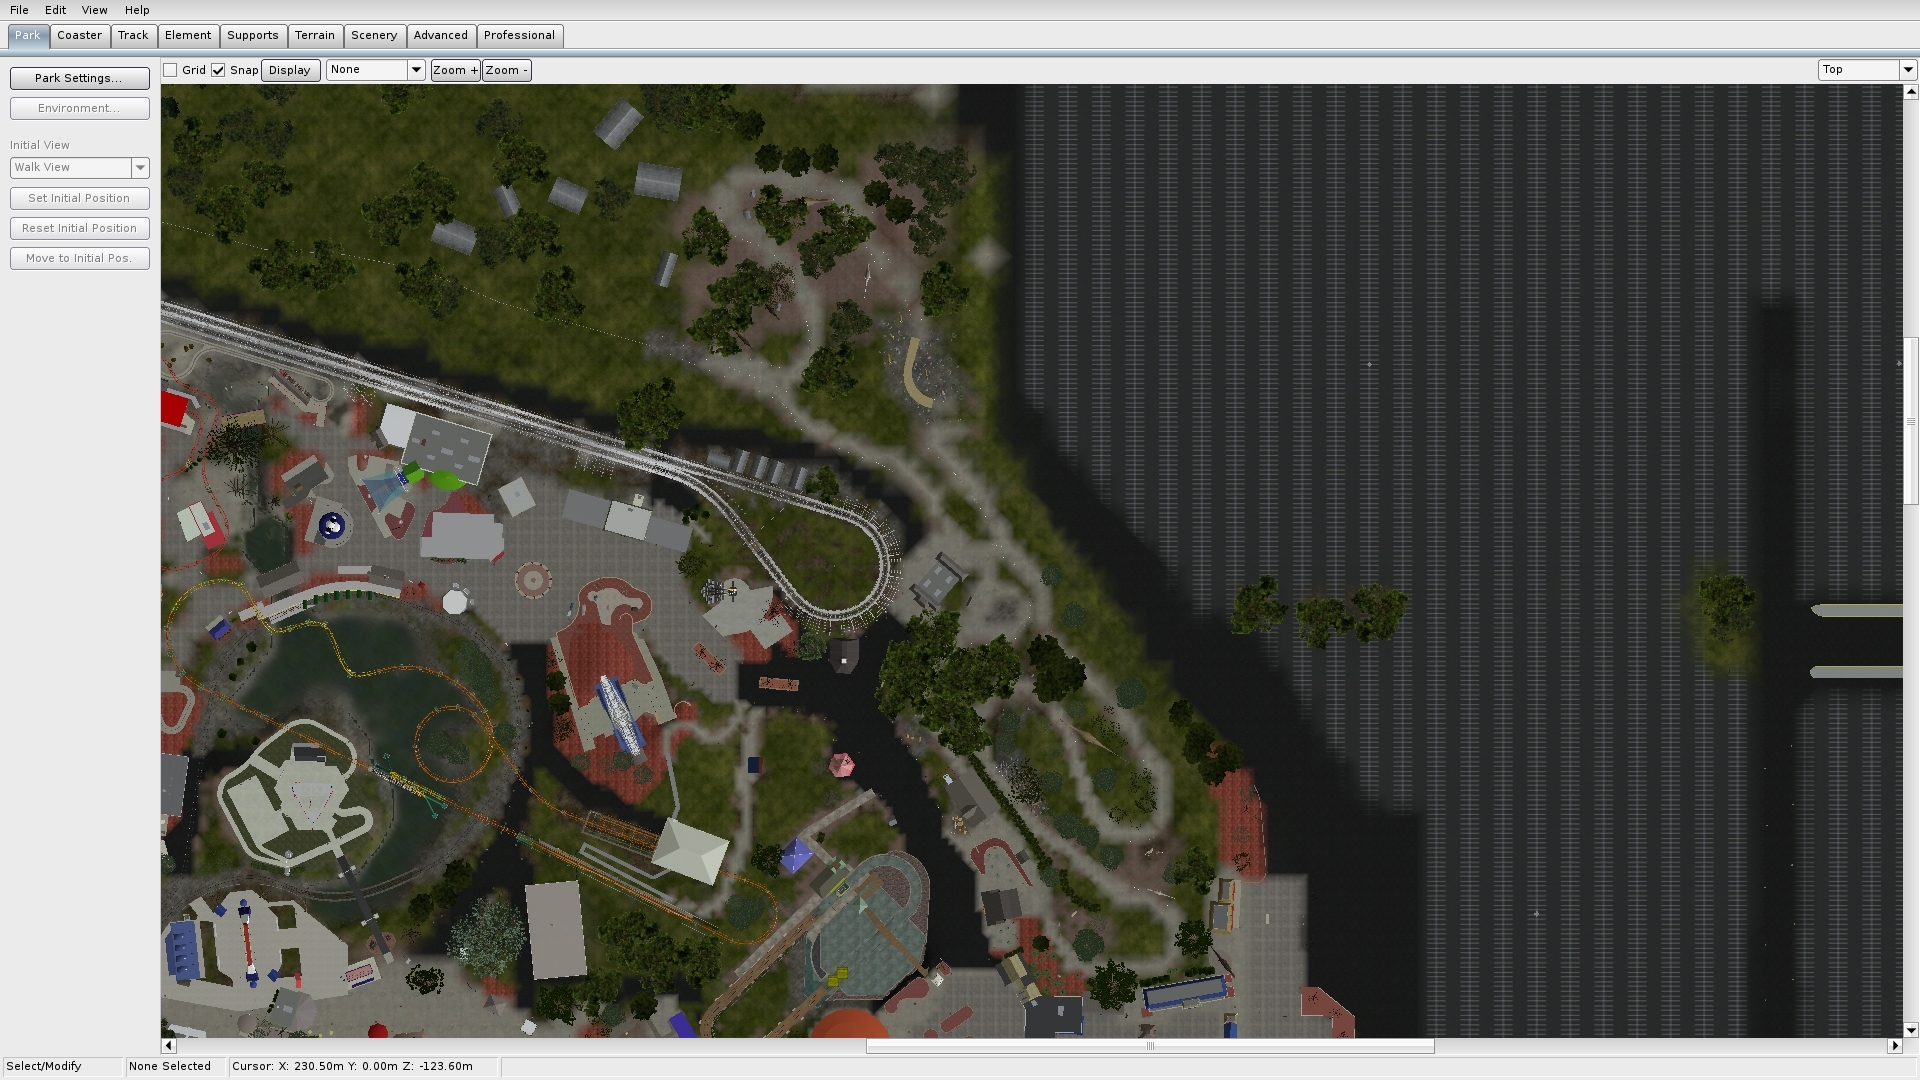Viewport: 1920px width, 1080px height.
Task: Zoom out of the park view
Action: point(506,70)
